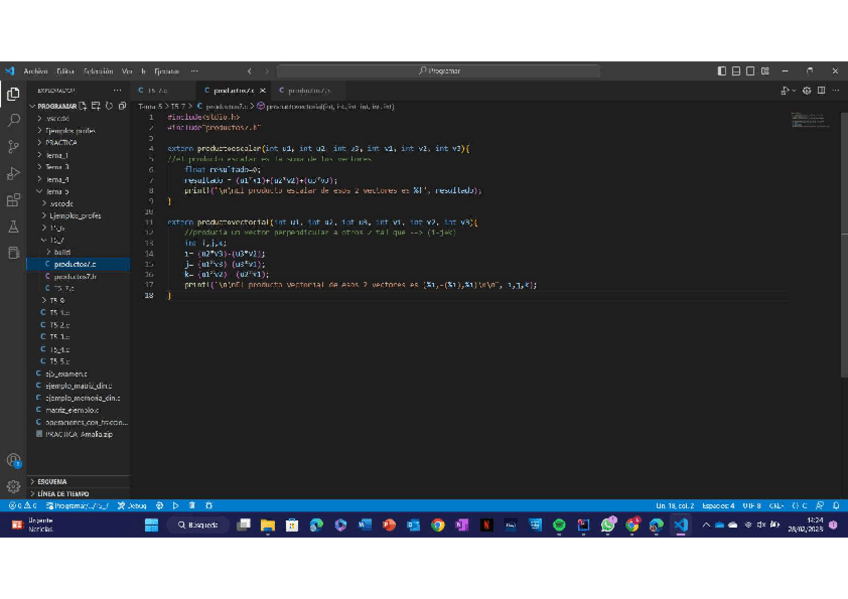Open the Archivo menu
Viewport: 848px width, 599px height.
(35, 71)
